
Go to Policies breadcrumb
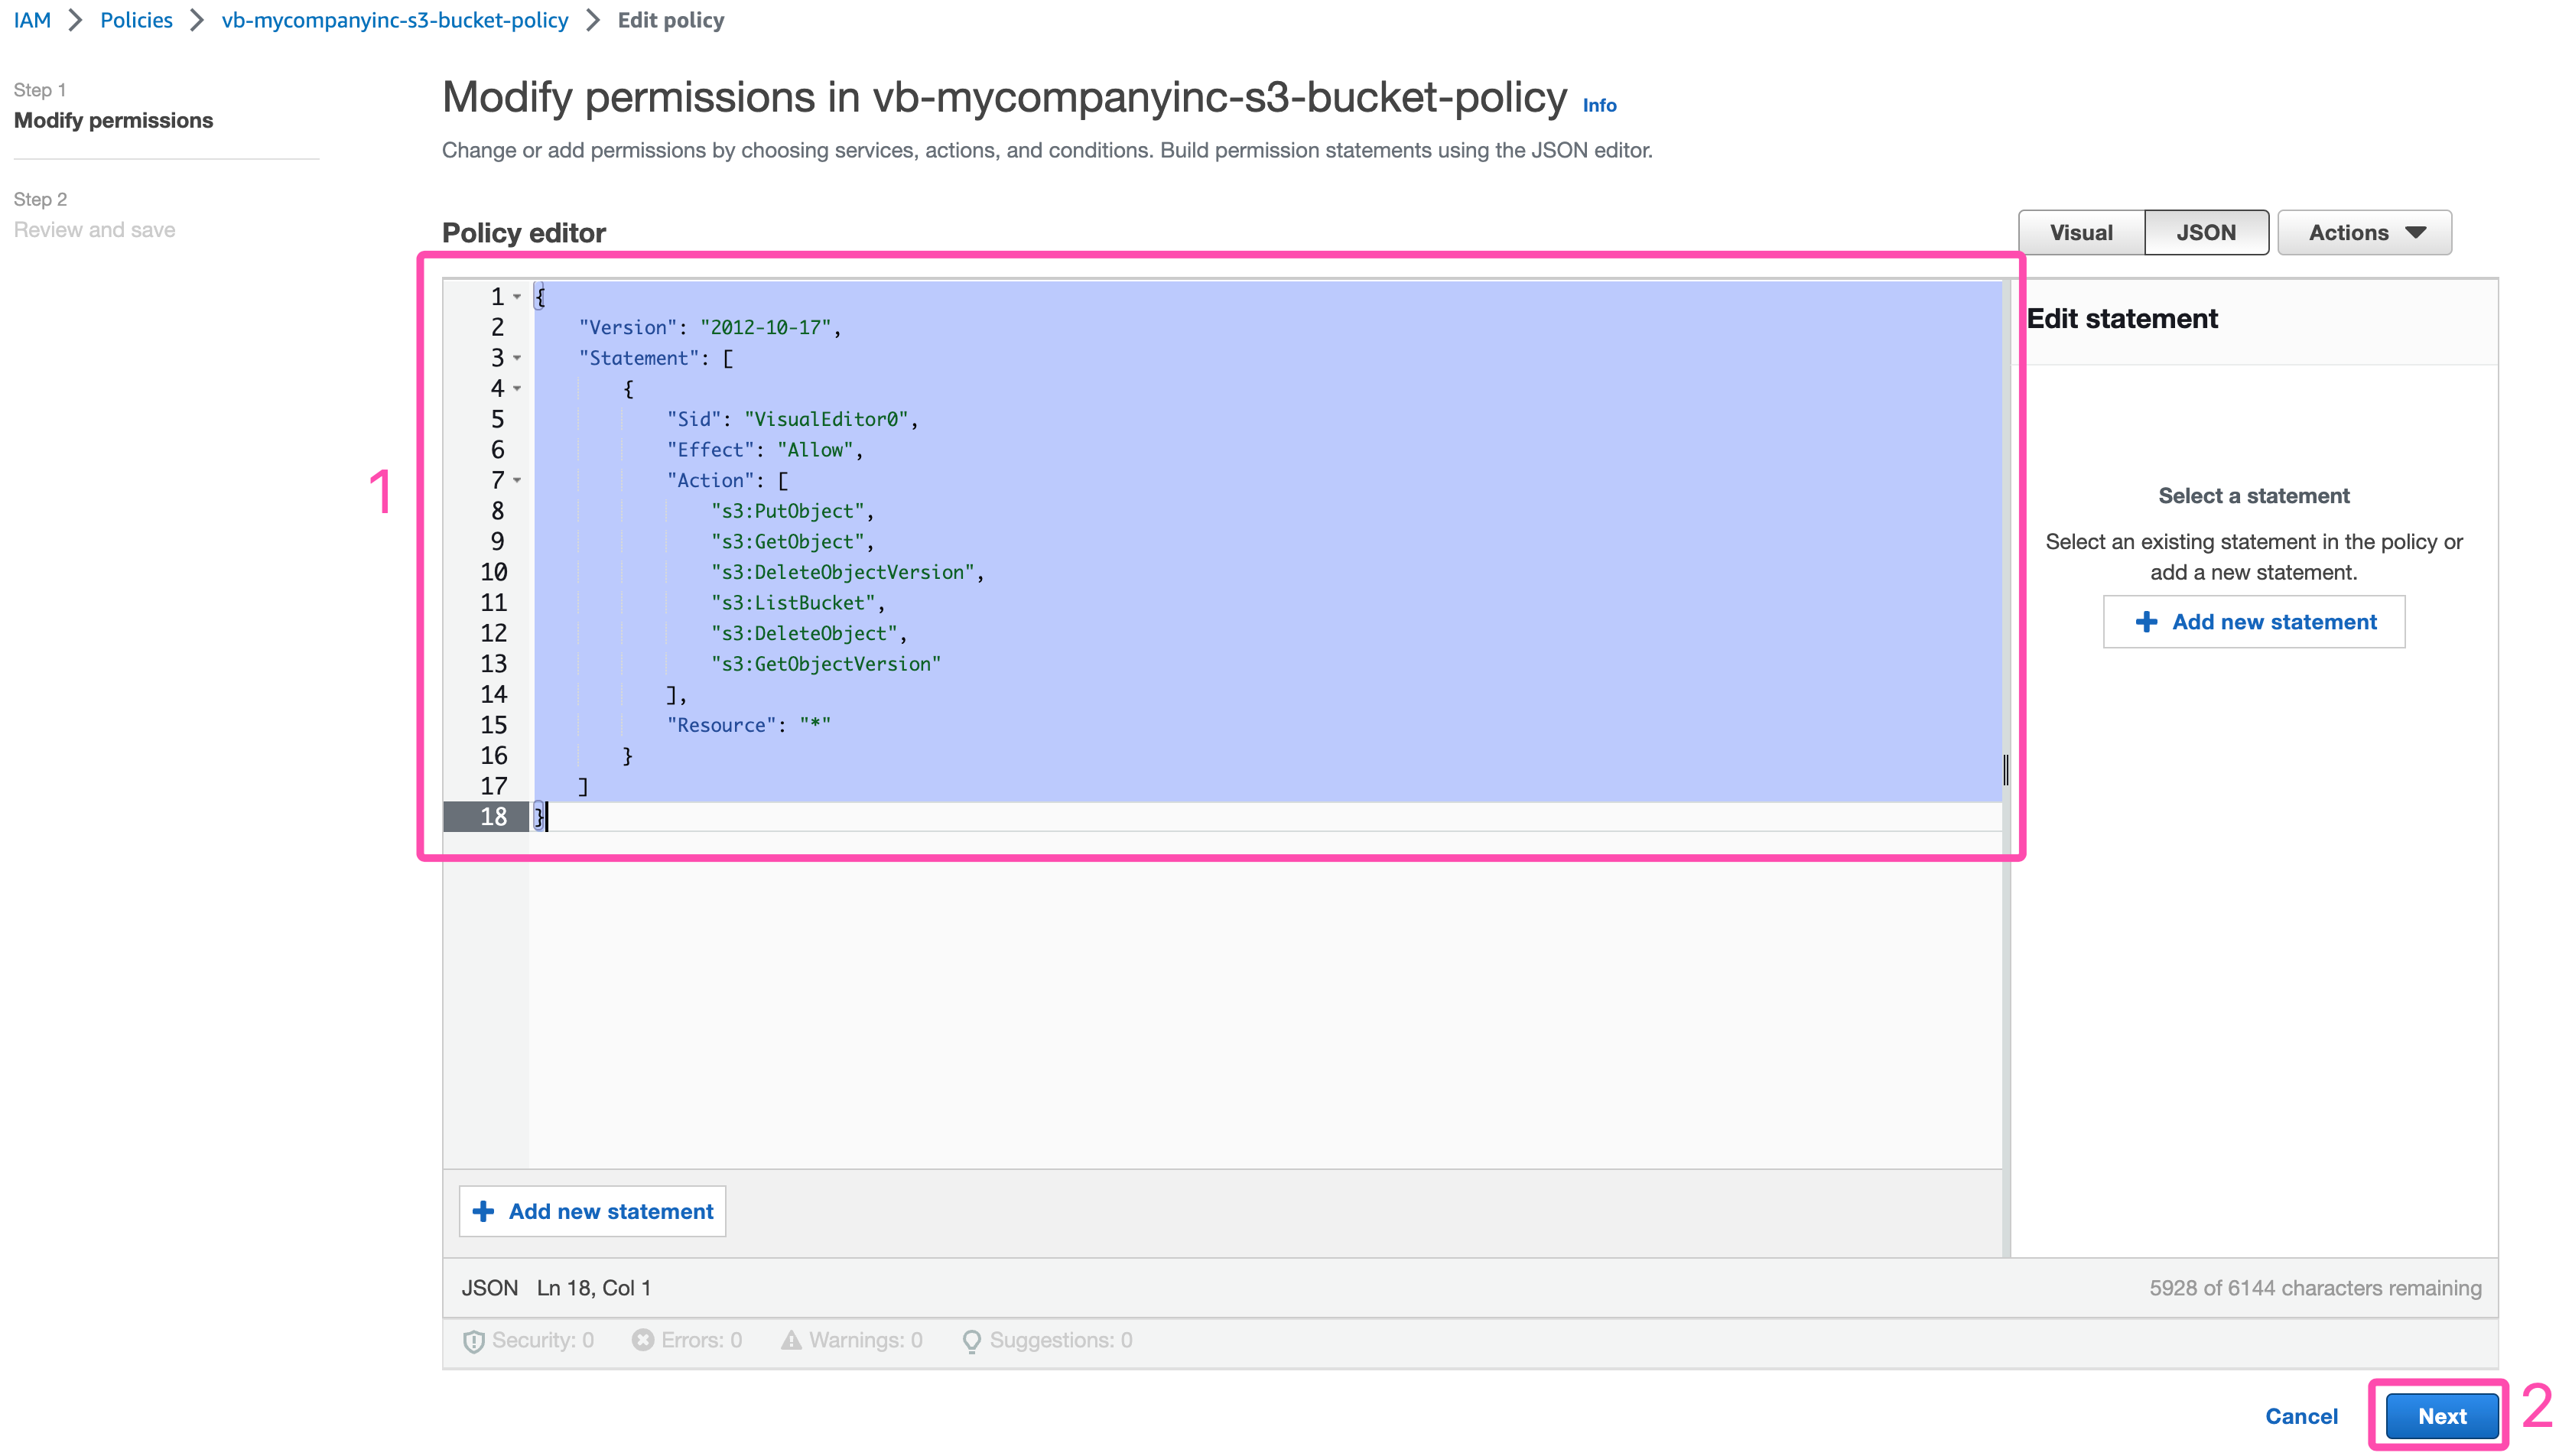[136, 20]
